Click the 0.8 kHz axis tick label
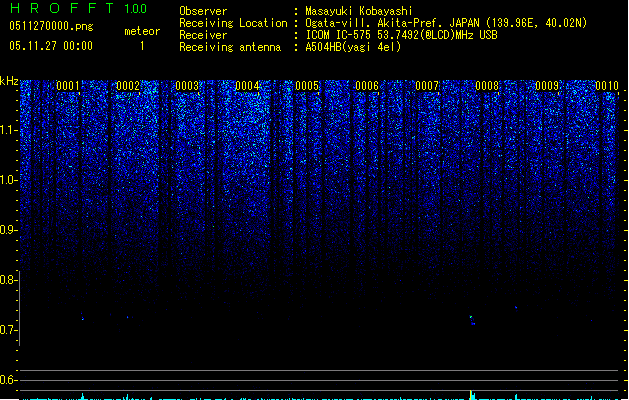This screenshot has height=400, width=629. tap(8, 280)
